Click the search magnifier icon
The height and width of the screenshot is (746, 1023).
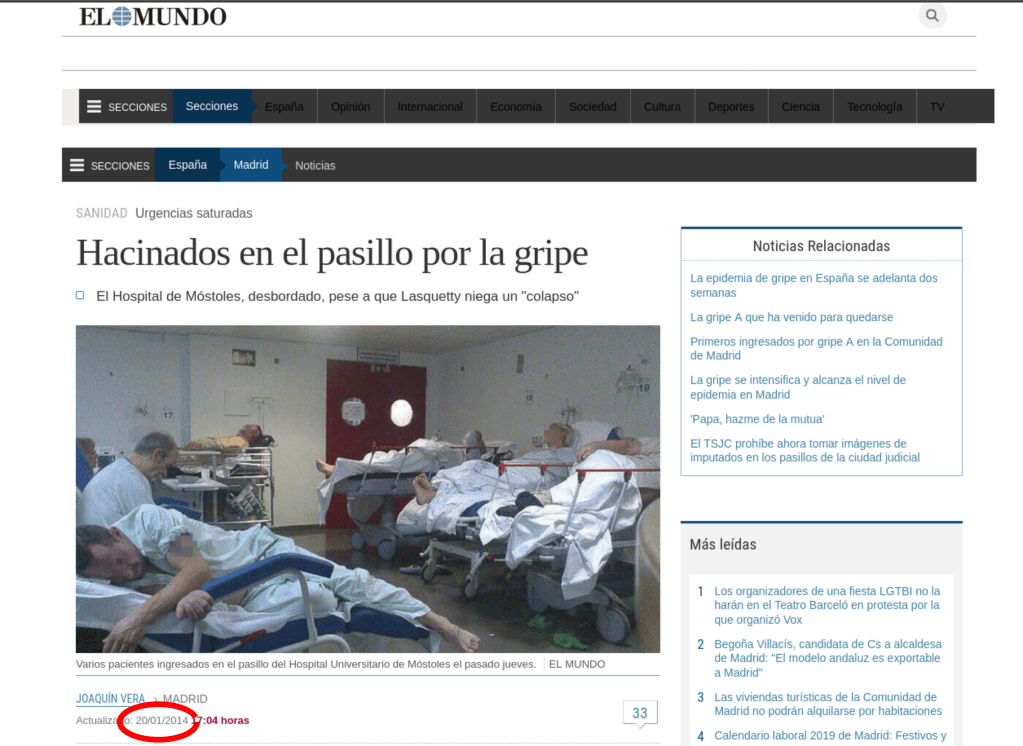932,16
